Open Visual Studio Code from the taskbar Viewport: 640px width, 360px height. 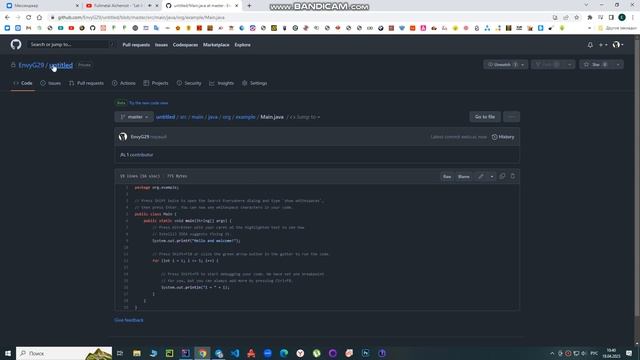coord(235,353)
